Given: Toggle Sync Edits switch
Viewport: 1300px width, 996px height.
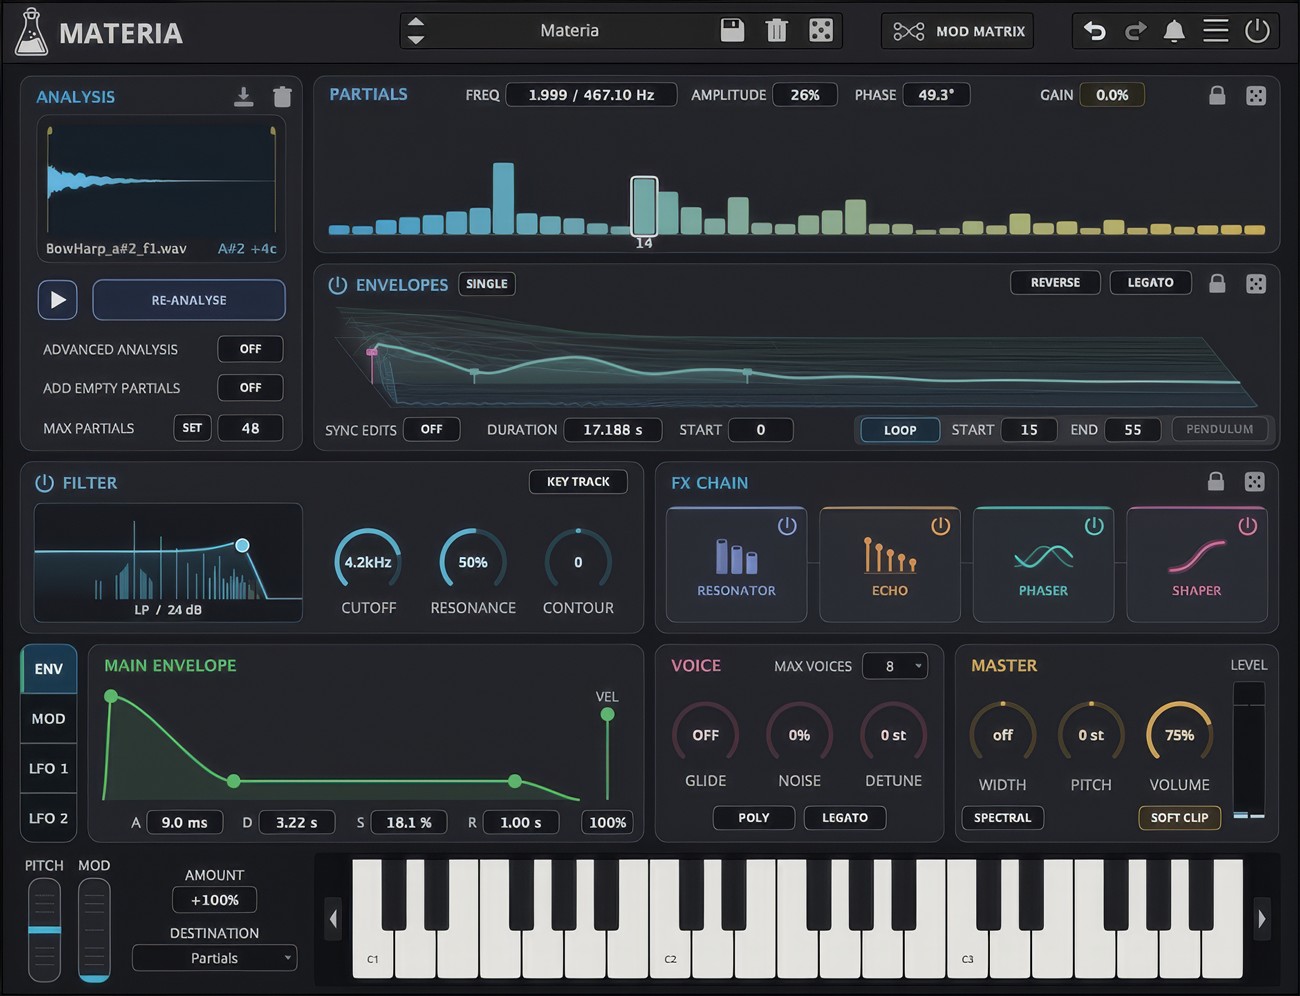Looking at the screenshot, I should pos(431,429).
